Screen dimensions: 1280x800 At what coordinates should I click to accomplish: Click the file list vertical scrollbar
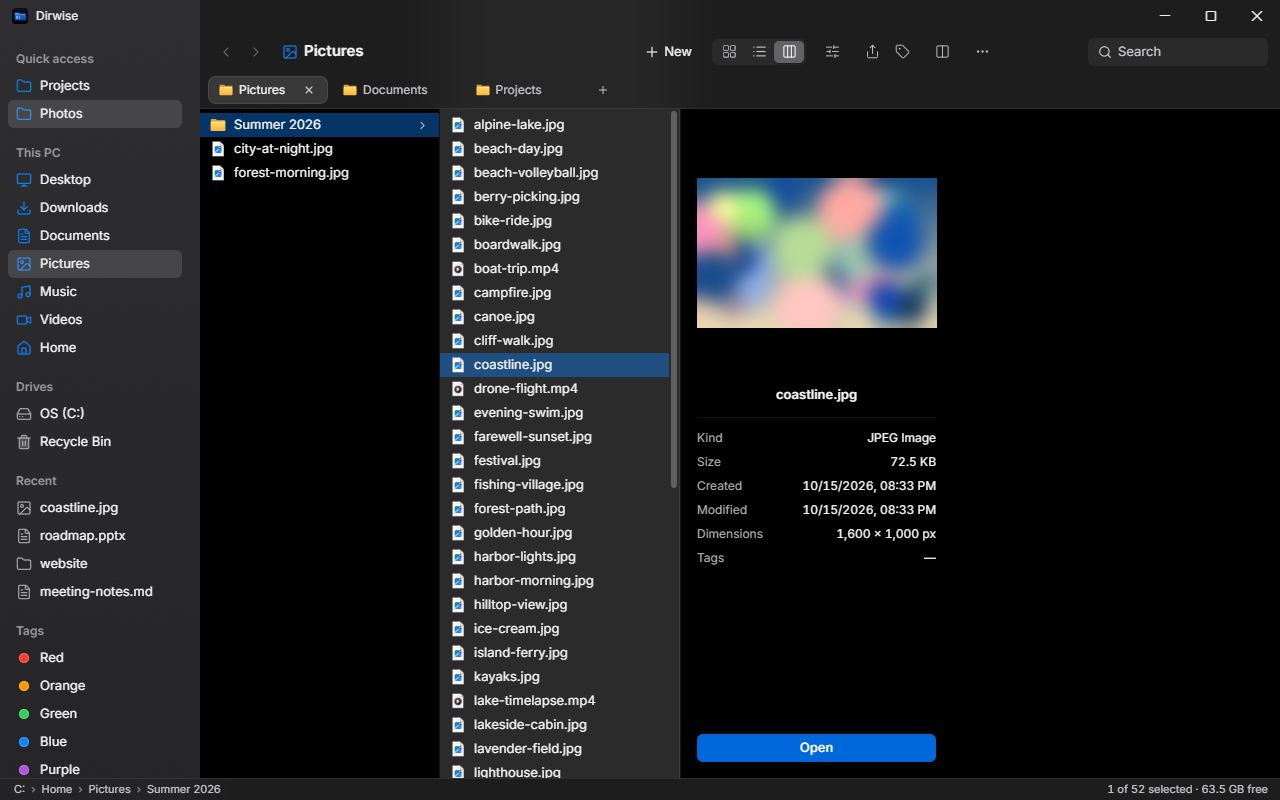point(674,300)
